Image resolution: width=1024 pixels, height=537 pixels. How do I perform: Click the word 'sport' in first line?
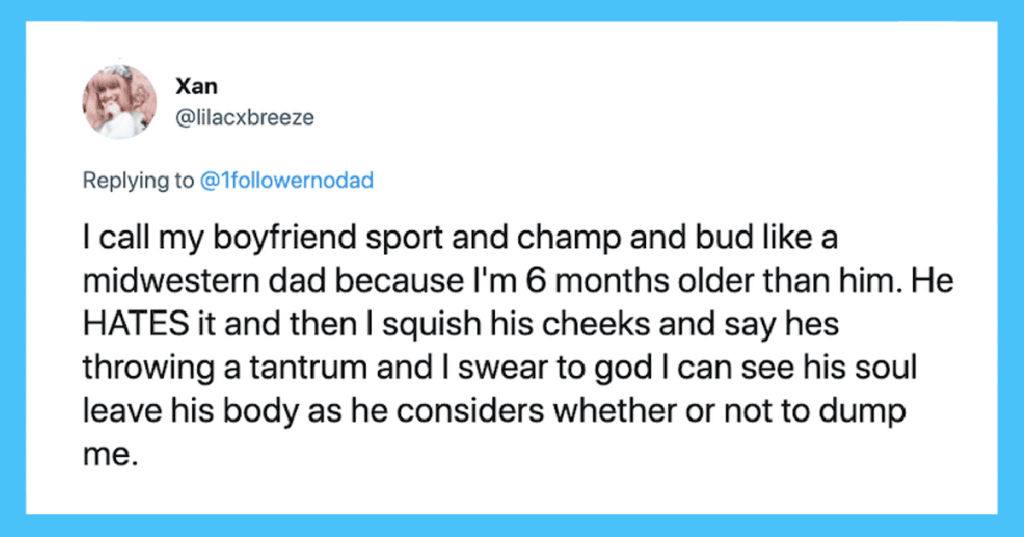click(x=404, y=238)
